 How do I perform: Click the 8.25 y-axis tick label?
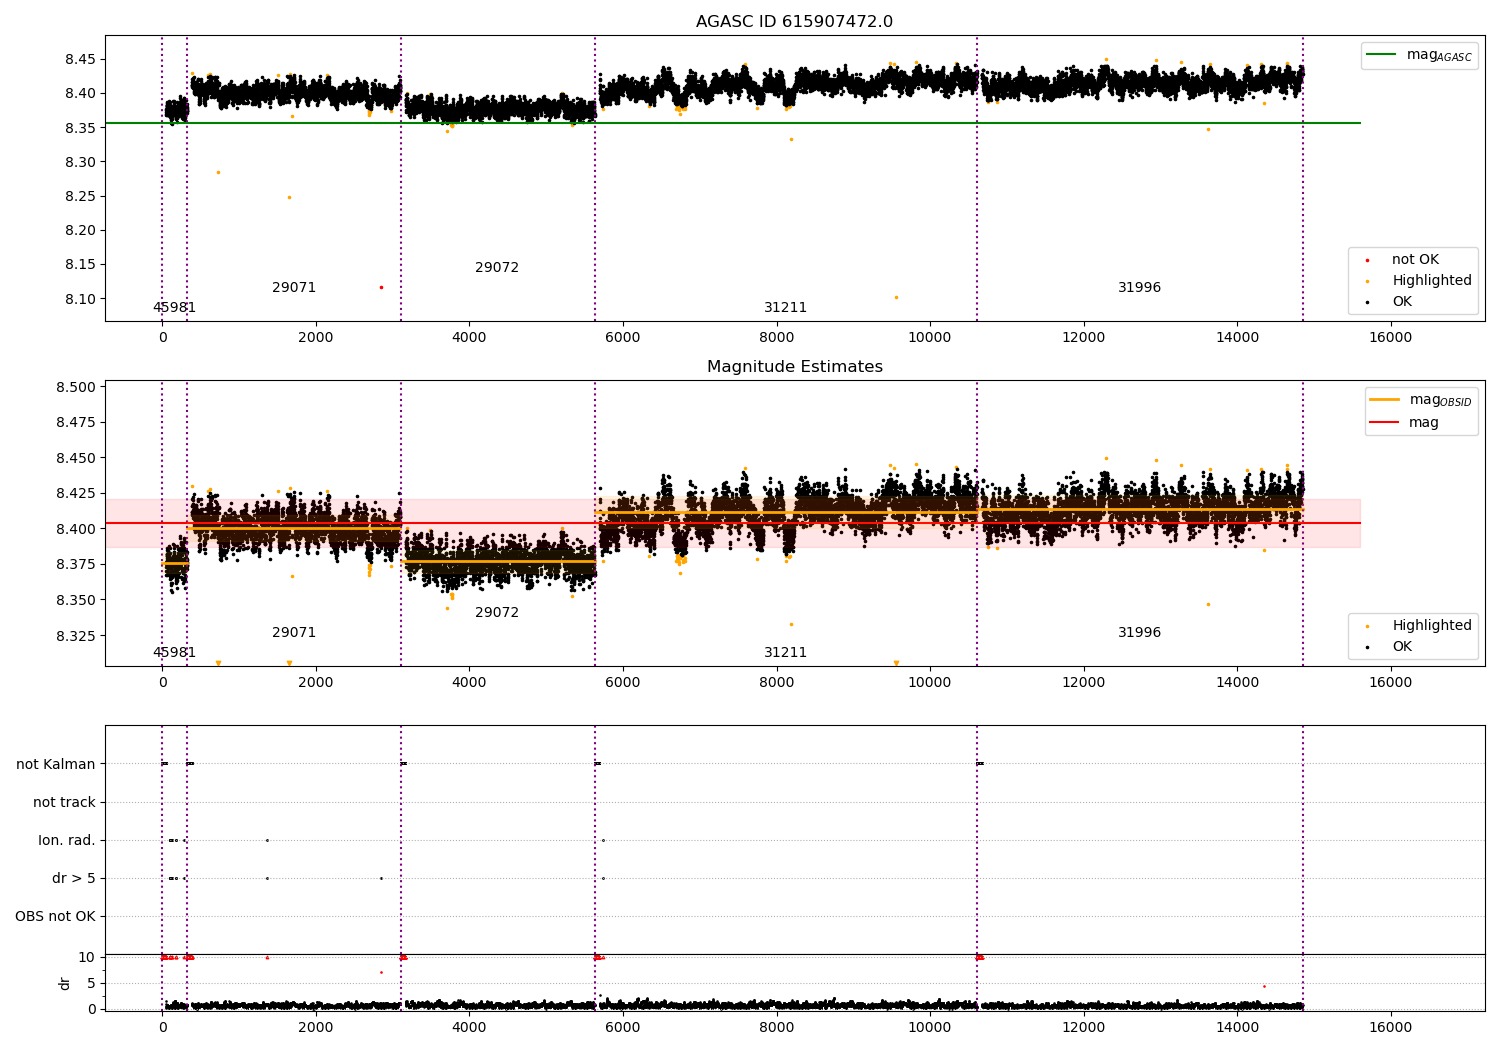[x=80, y=196]
